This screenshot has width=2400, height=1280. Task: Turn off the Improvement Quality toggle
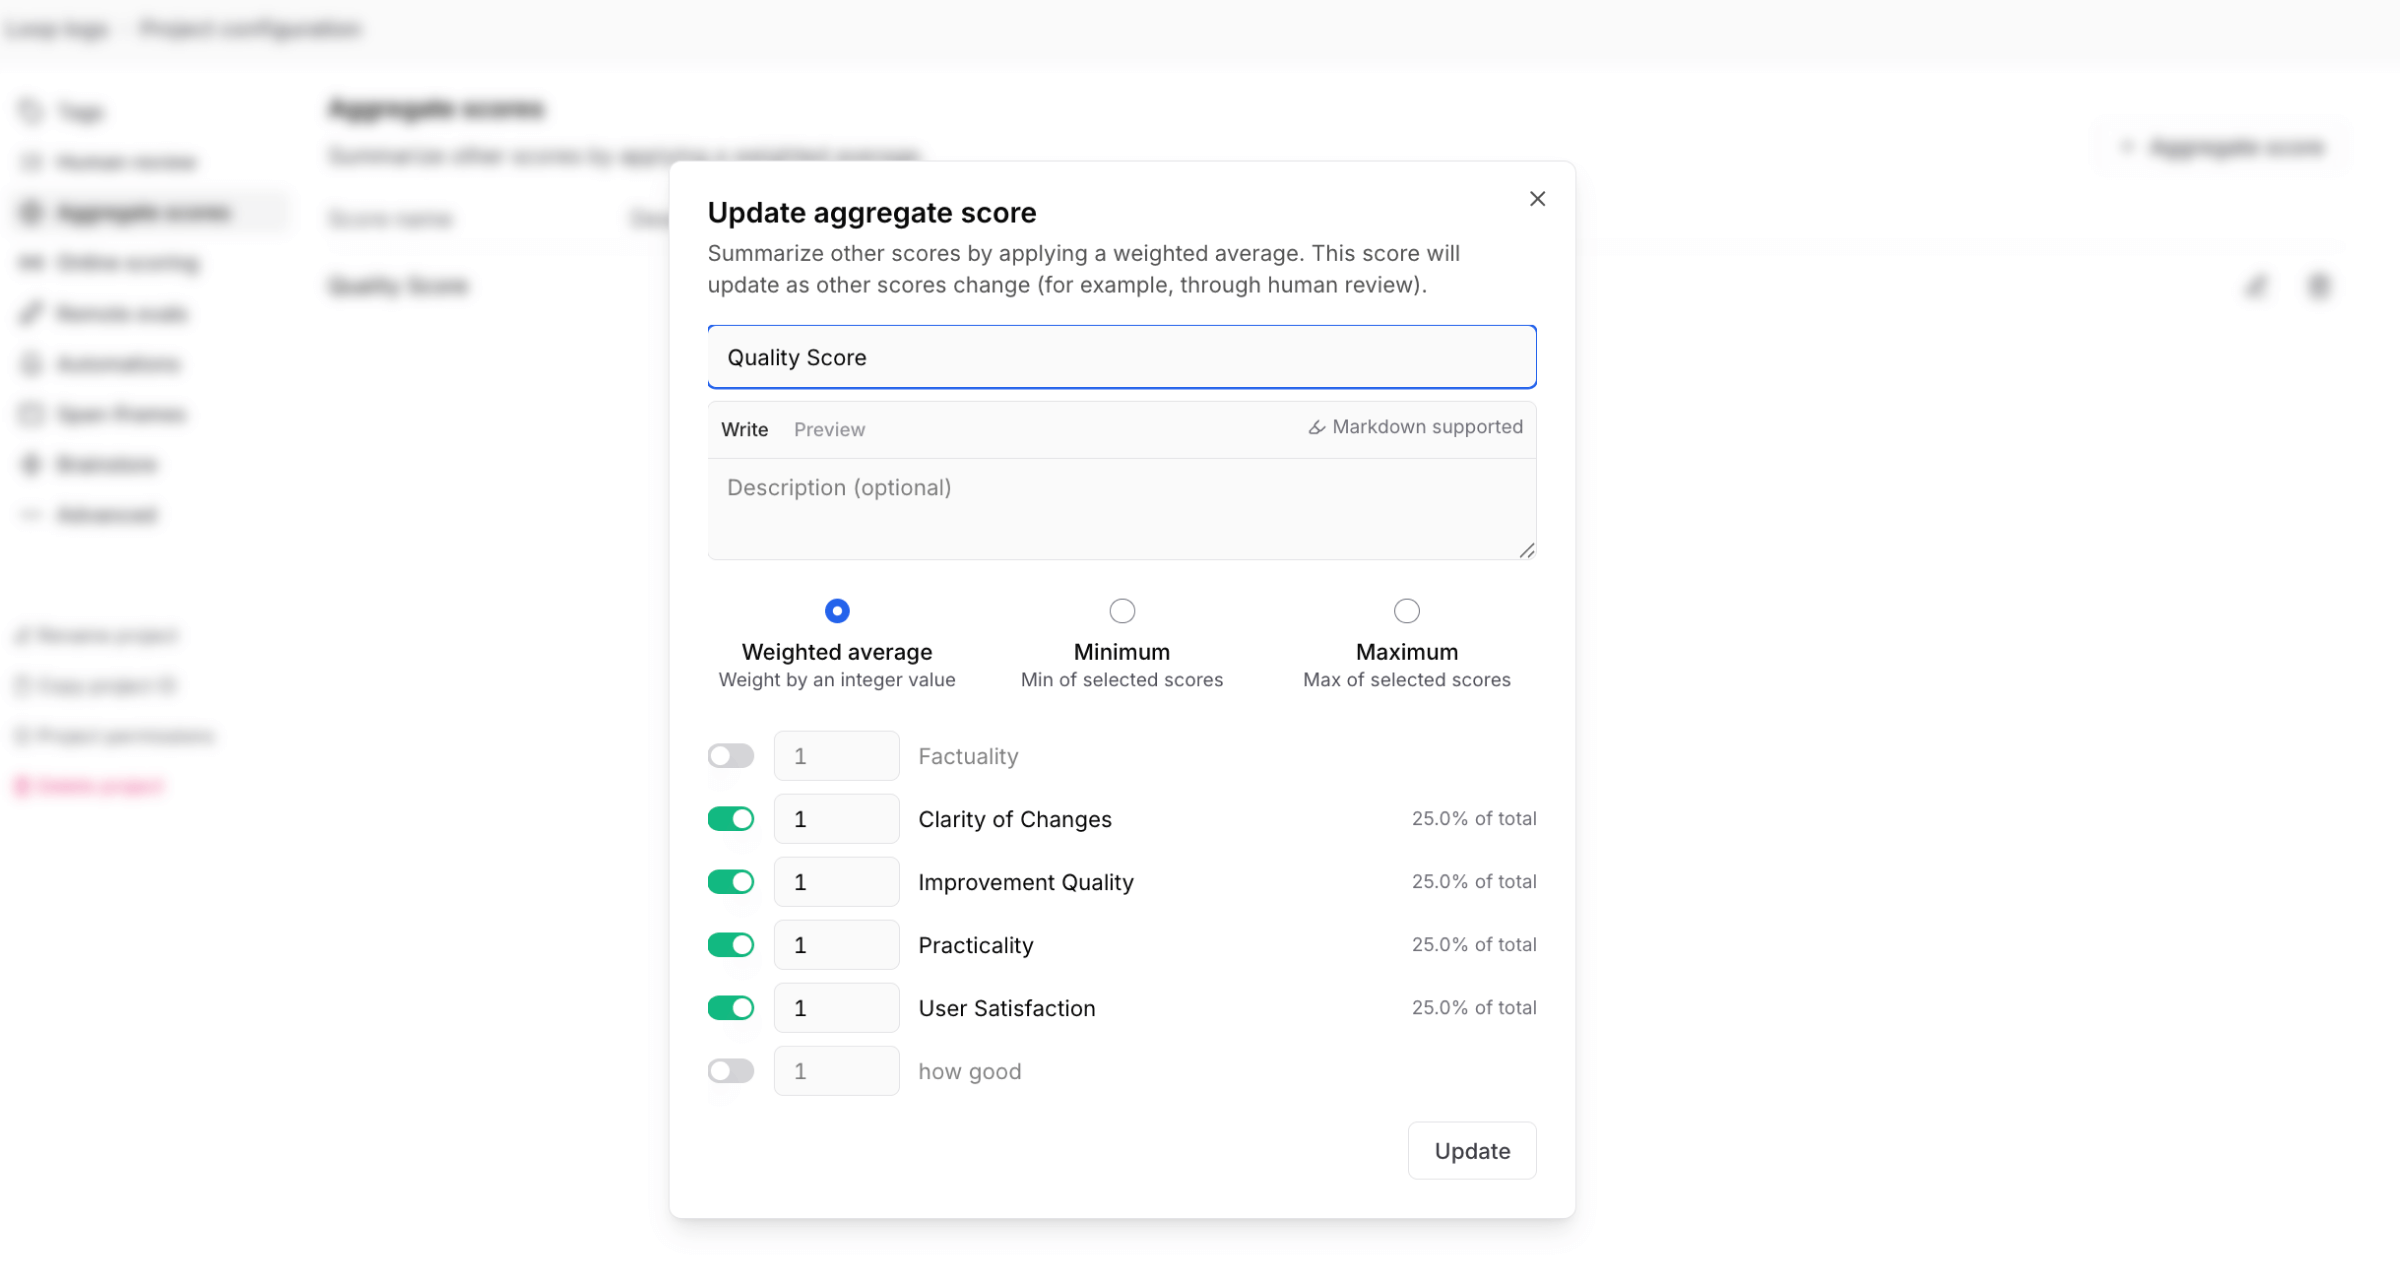tap(730, 882)
